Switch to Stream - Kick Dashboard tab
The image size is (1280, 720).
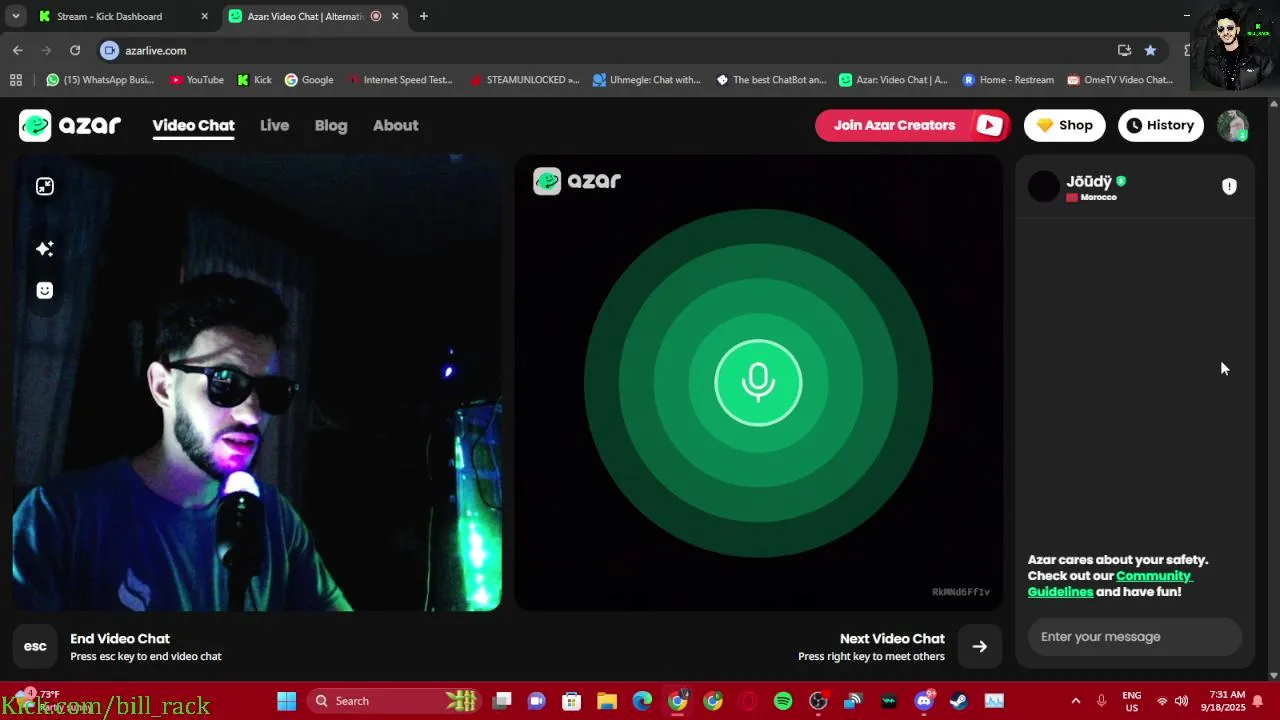(x=120, y=16)
